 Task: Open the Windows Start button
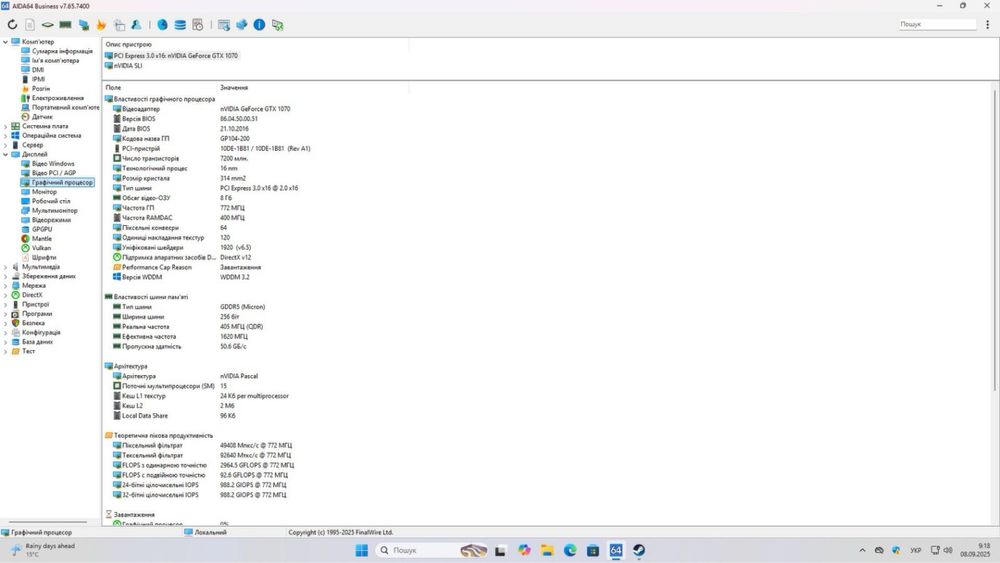tap(362, 550)
